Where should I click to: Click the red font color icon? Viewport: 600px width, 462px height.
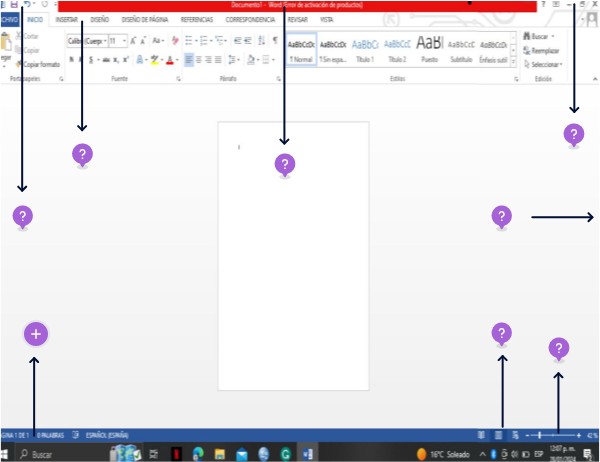coord(170,60)
